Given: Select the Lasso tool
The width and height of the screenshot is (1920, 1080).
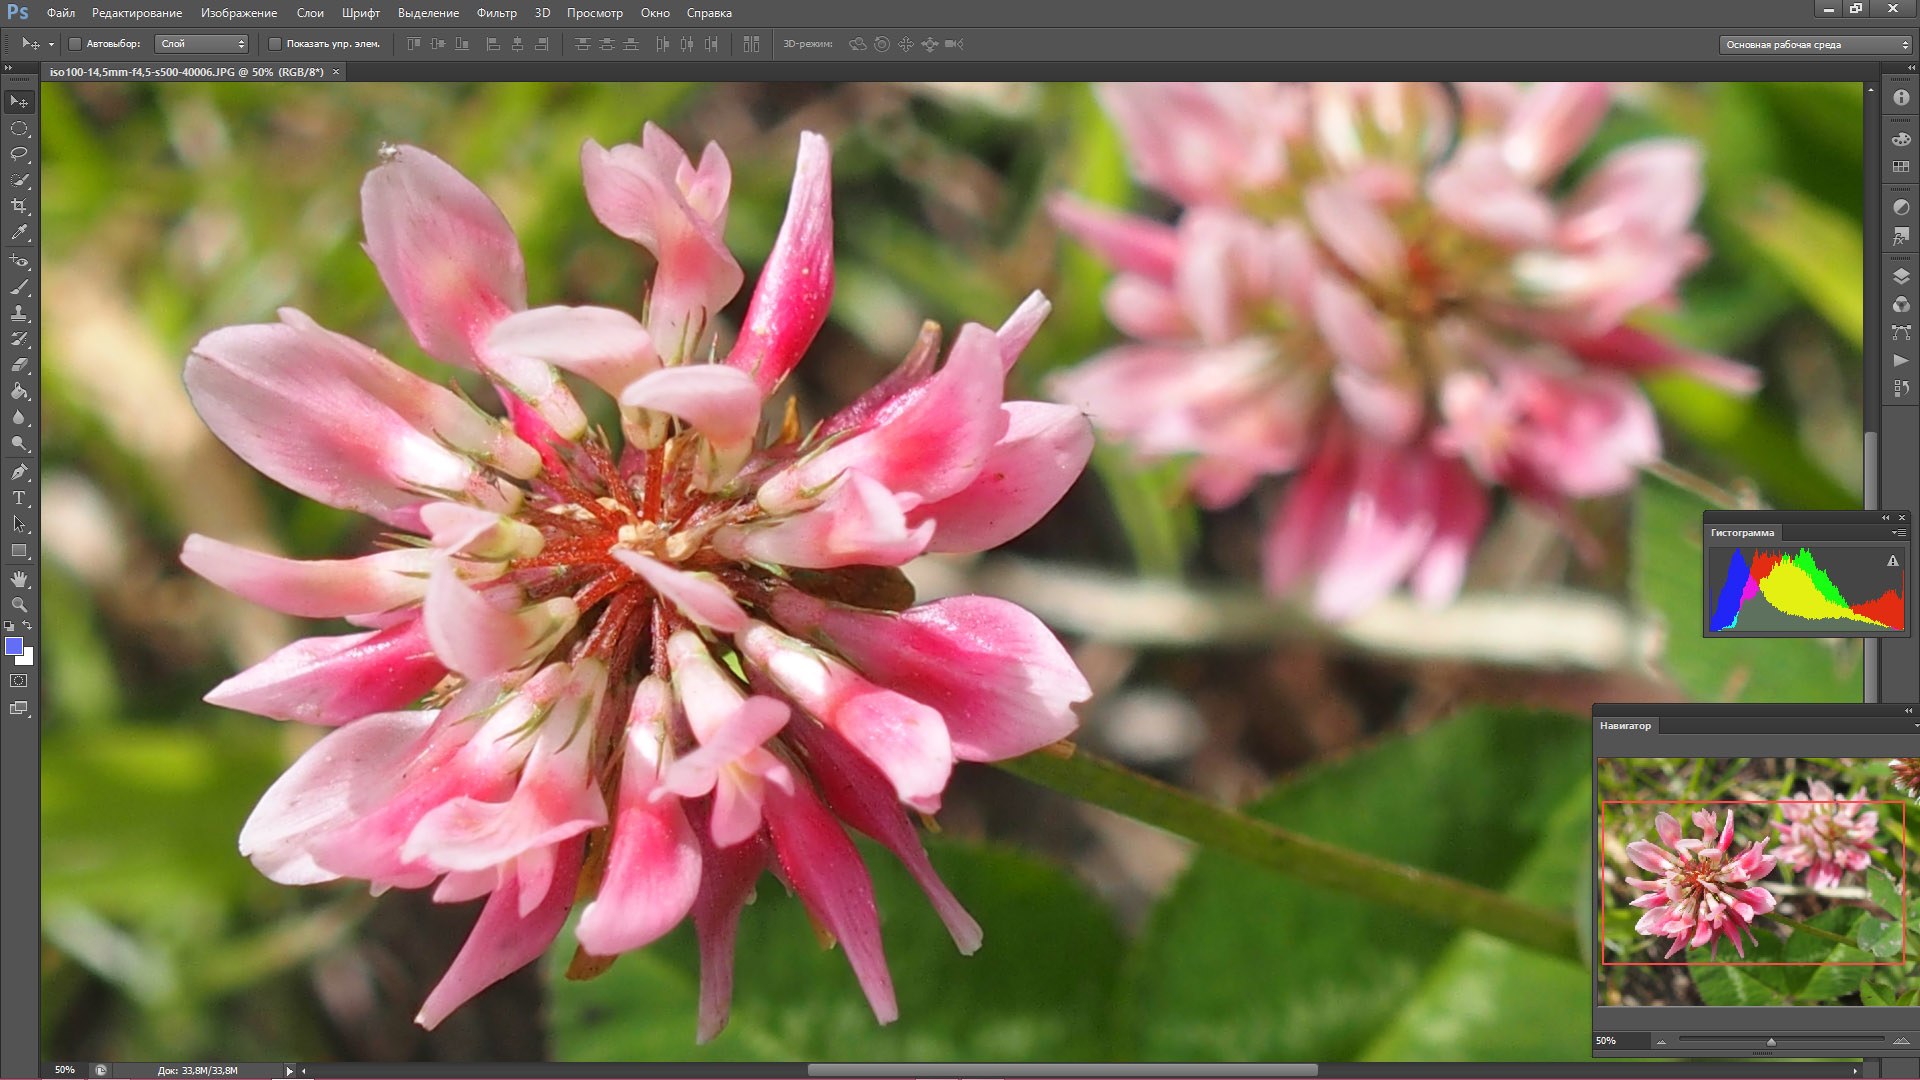Looking at the screenshot, I should (x=19, y=154).
